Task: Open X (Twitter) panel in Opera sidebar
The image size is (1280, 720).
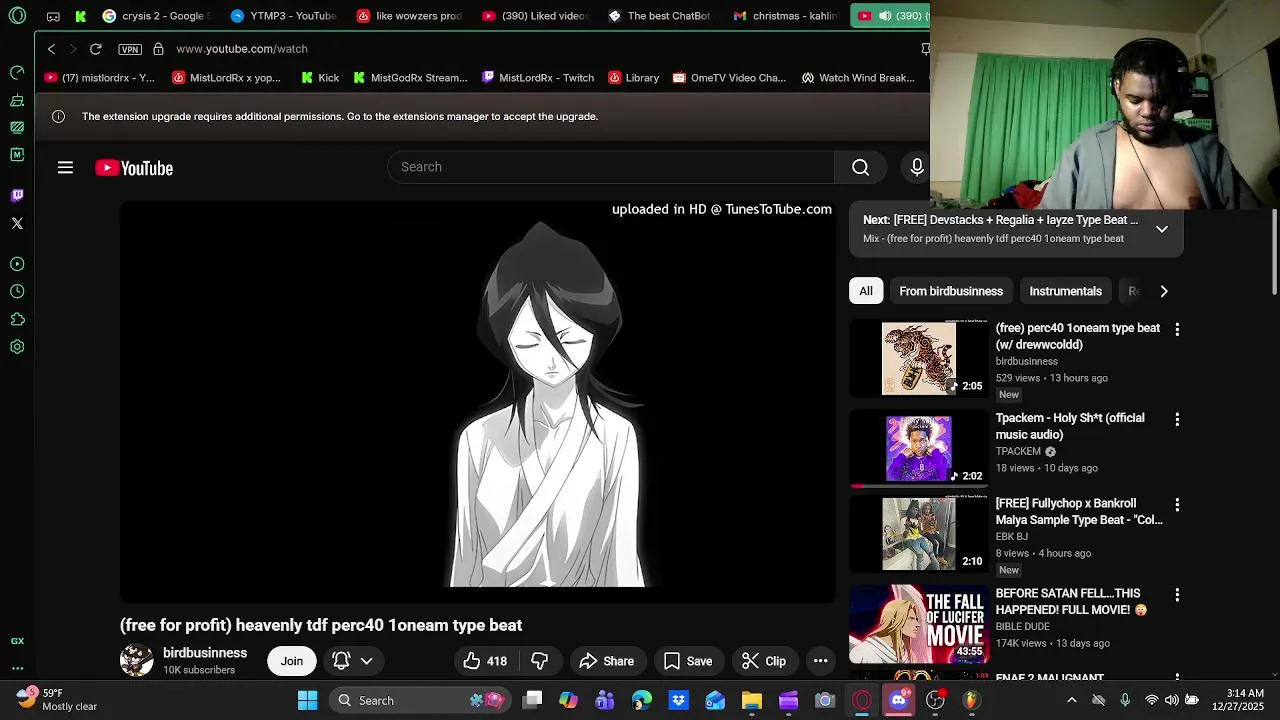Action: click(x=17, y=223)
